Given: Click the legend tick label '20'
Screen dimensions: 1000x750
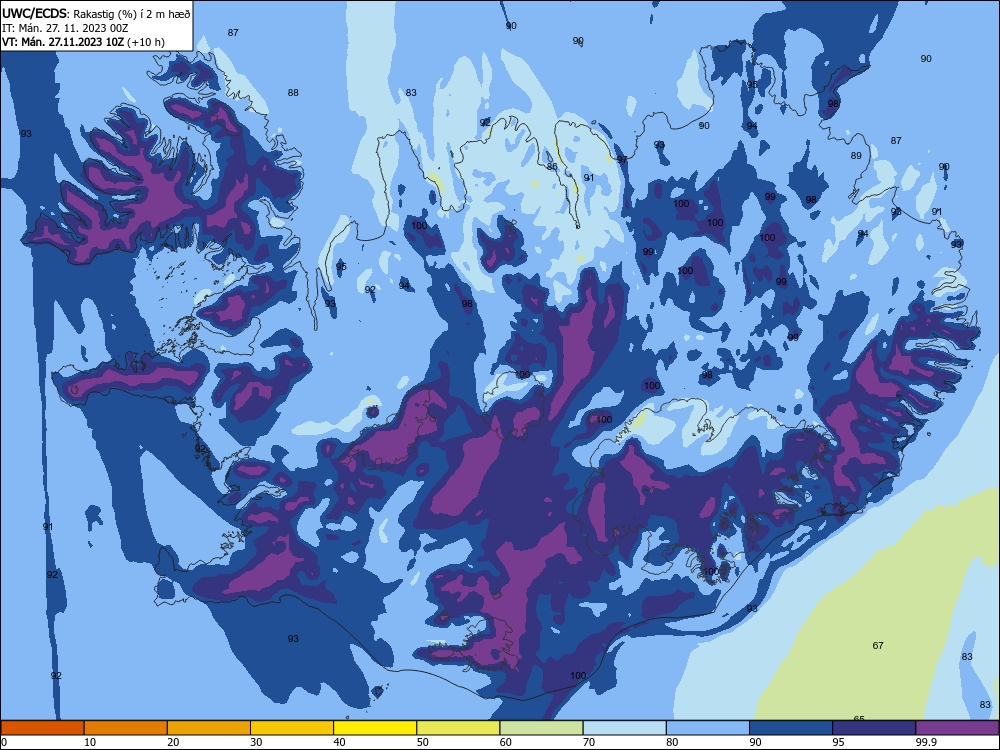Looking at the screenshot, I should [173, 742].
